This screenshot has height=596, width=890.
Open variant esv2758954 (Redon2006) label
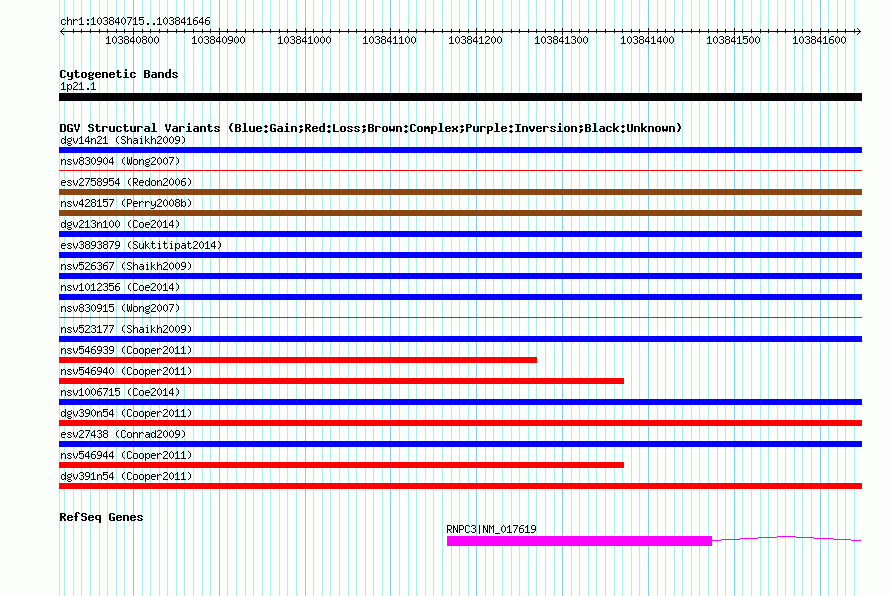tap(126, 182)
